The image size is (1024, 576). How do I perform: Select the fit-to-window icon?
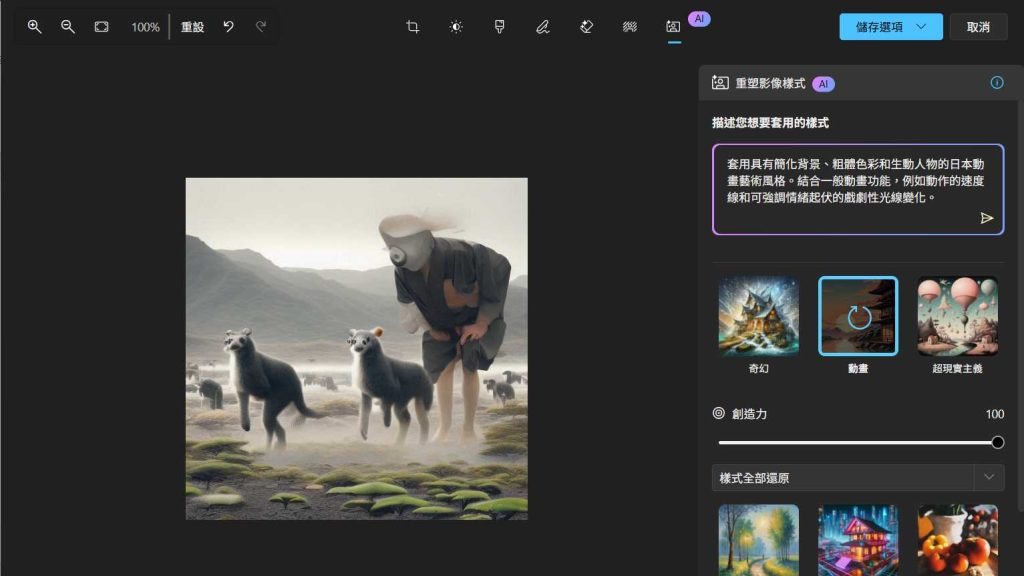(101, 27)
